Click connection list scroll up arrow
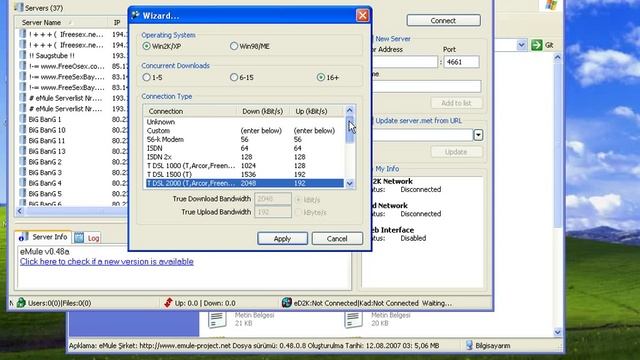The width and height of the screenshot is (640, 360). [349, 110]
